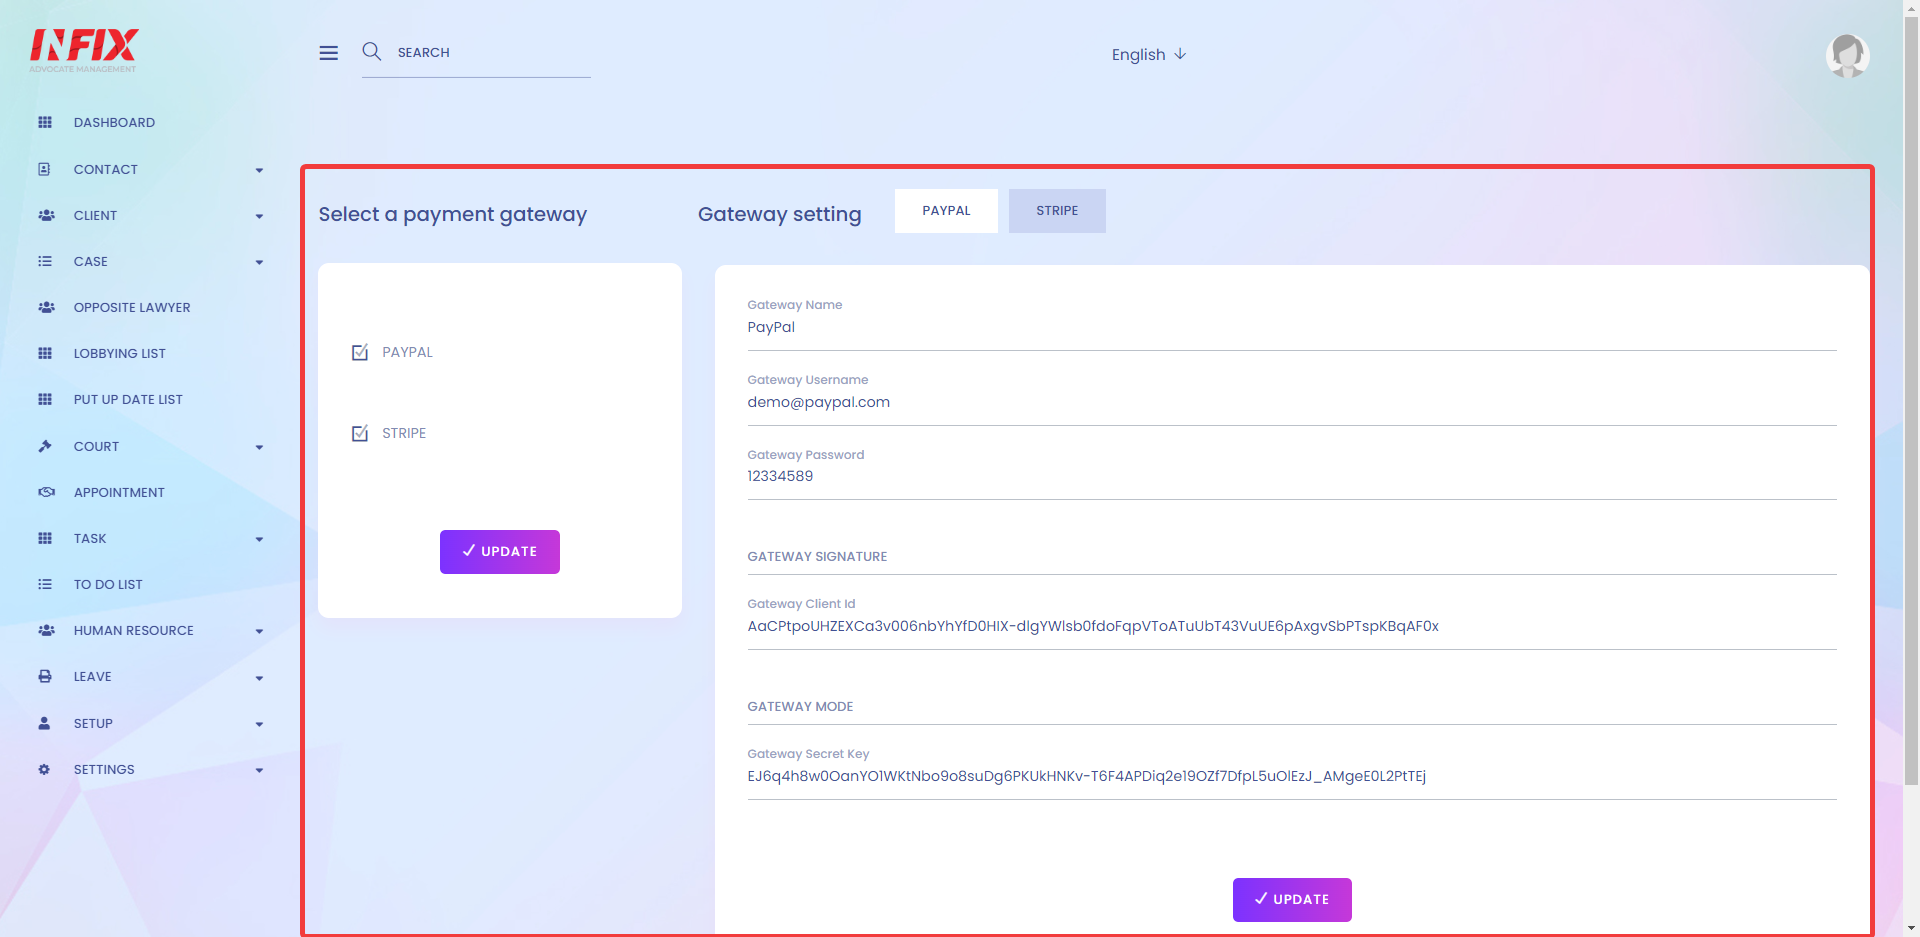This screenshot has width=1920, height=937.
Task: Toggle the PayPal gateway checkbox
Action: [x=360, y=352]
